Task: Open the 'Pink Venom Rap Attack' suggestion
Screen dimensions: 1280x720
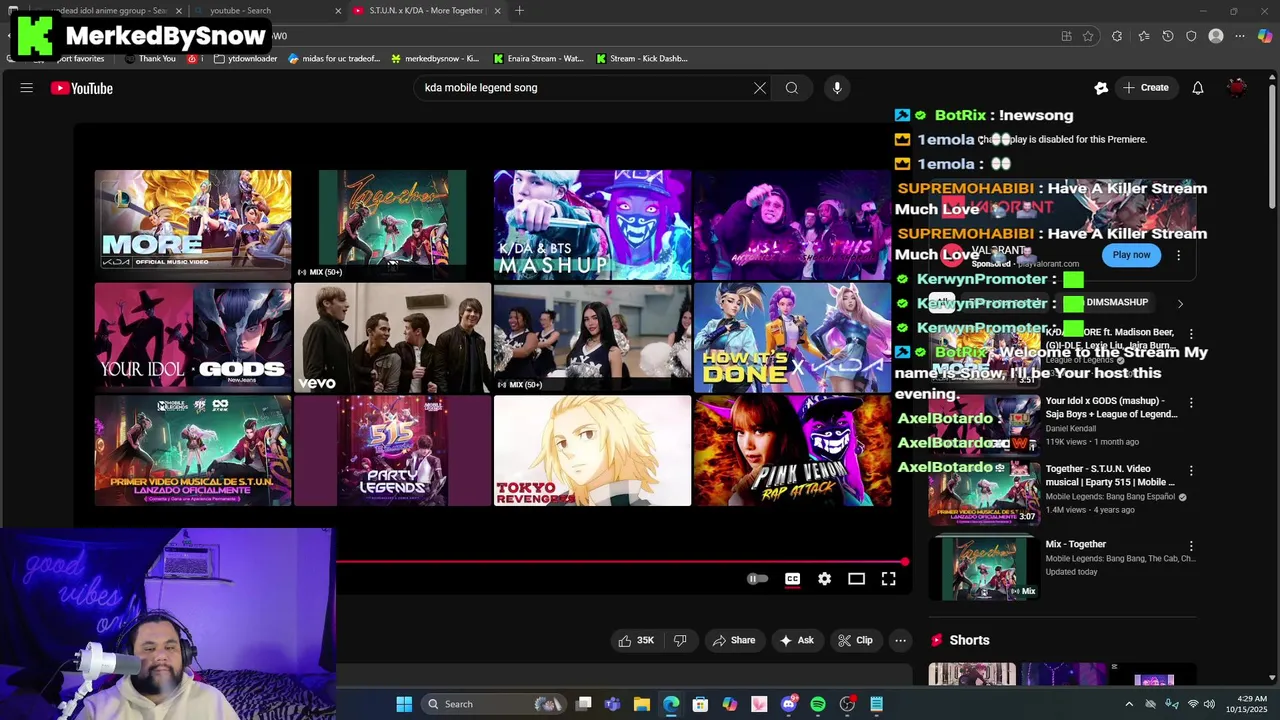Action: 792,450
